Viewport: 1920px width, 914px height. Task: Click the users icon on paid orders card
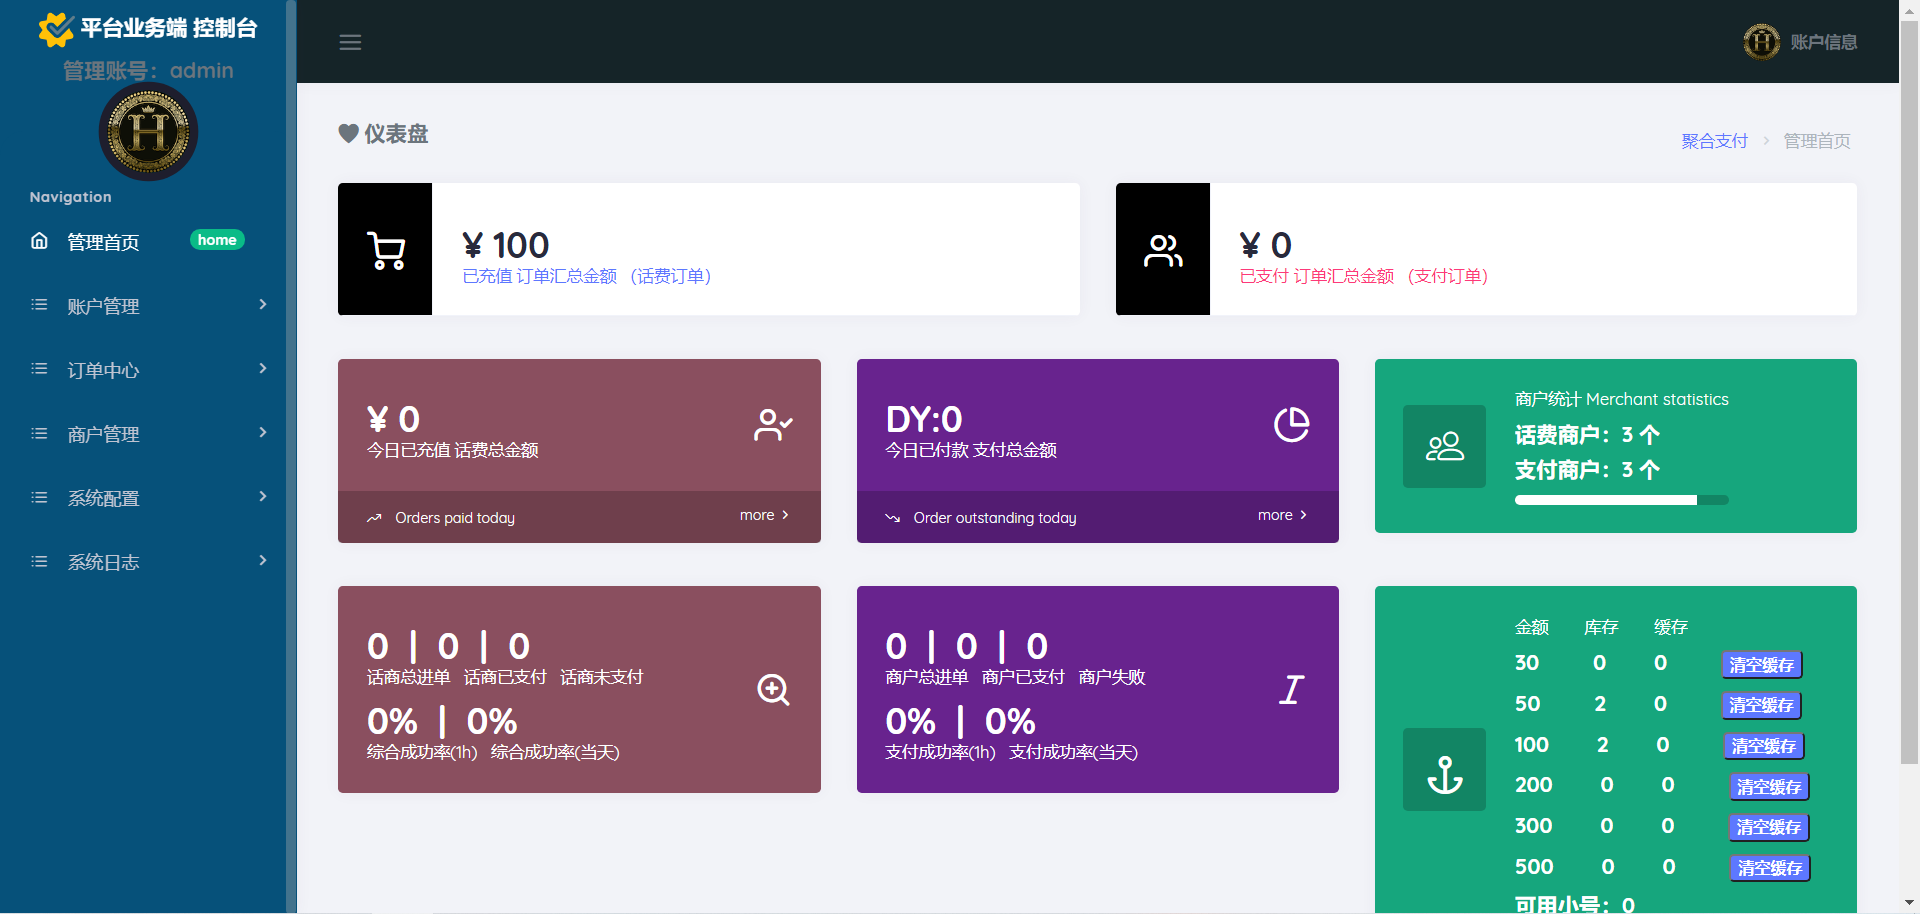[x=1162, y=250]
